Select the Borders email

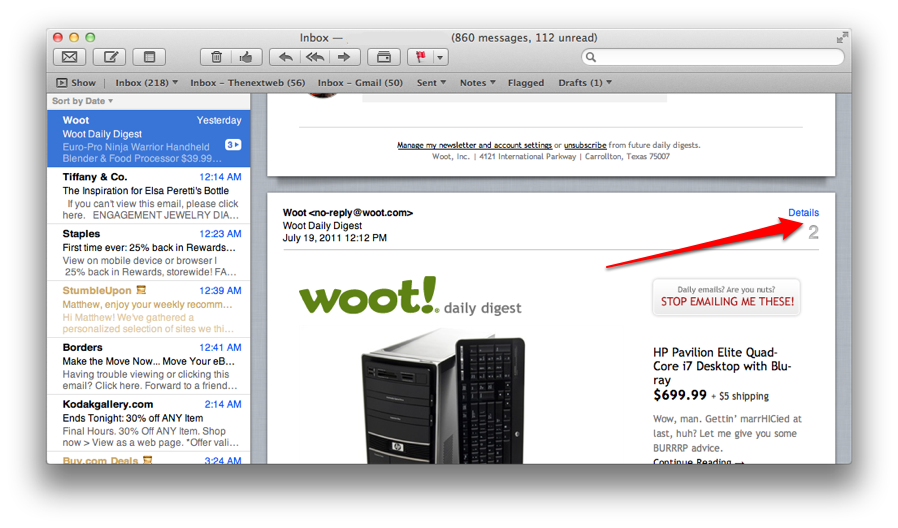[148, 365]
